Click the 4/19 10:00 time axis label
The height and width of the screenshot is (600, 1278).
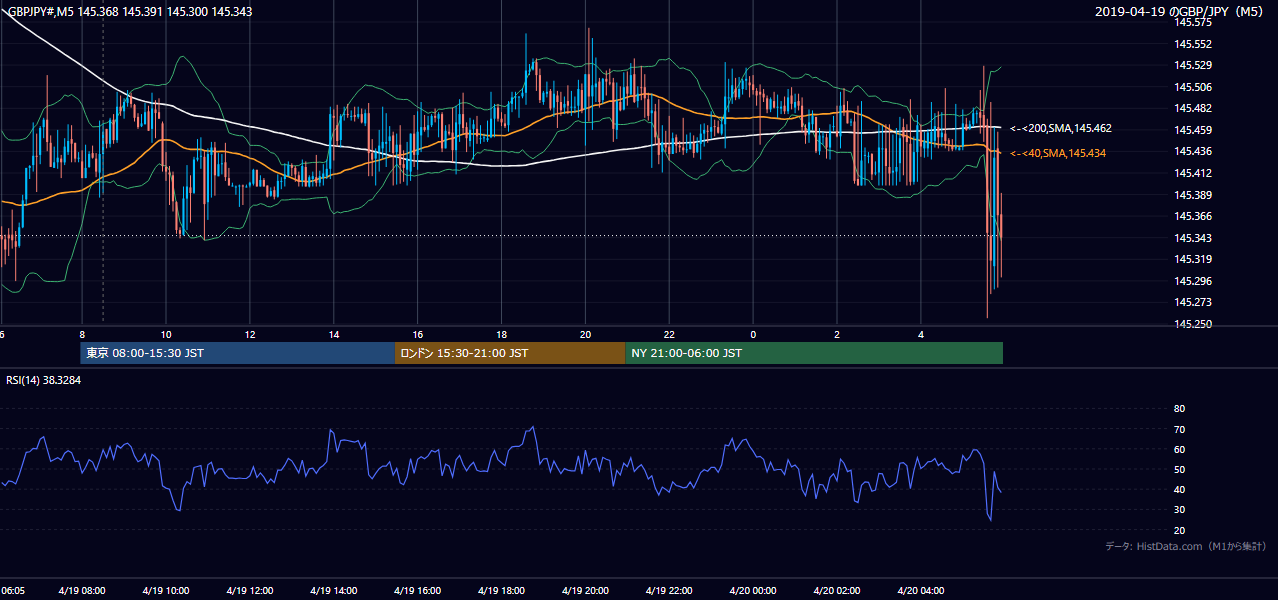[x=166, y=591]
